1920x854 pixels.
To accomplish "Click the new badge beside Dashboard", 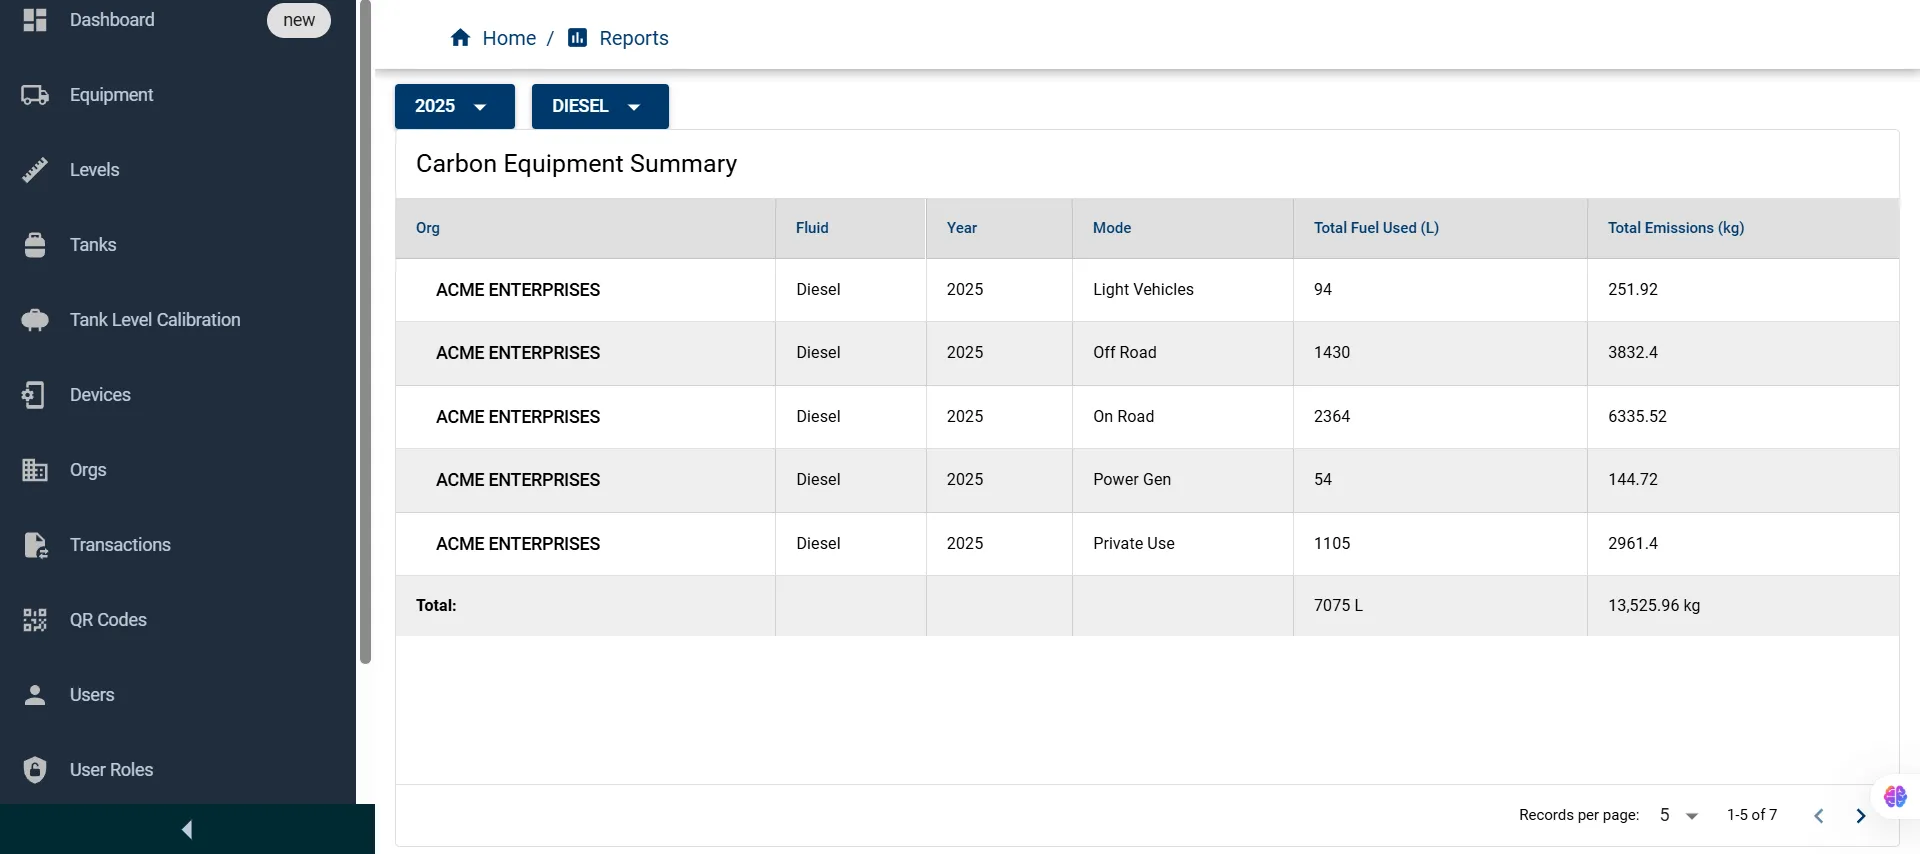I will (x=299, y=20).
